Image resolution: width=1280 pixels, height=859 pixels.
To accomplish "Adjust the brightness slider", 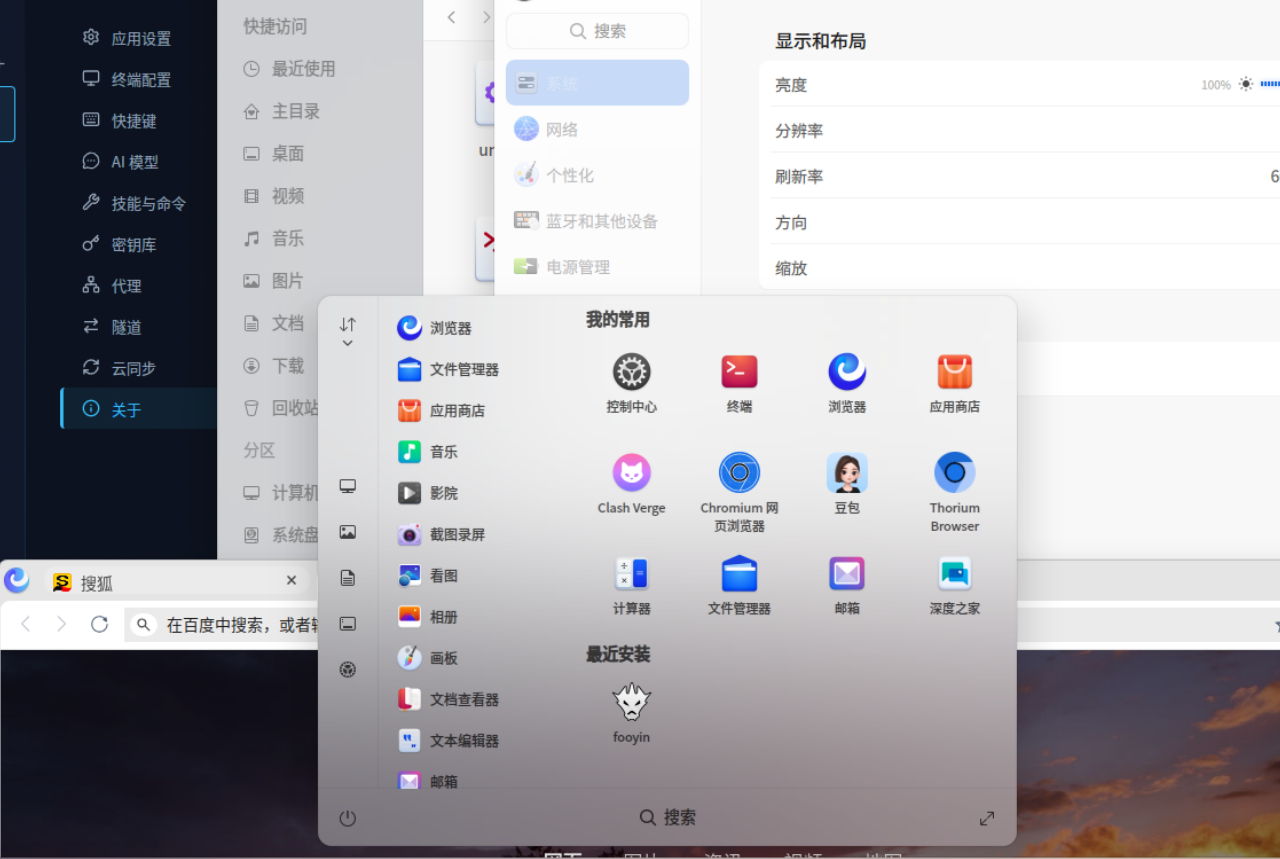I will (x=1269, y=85).
